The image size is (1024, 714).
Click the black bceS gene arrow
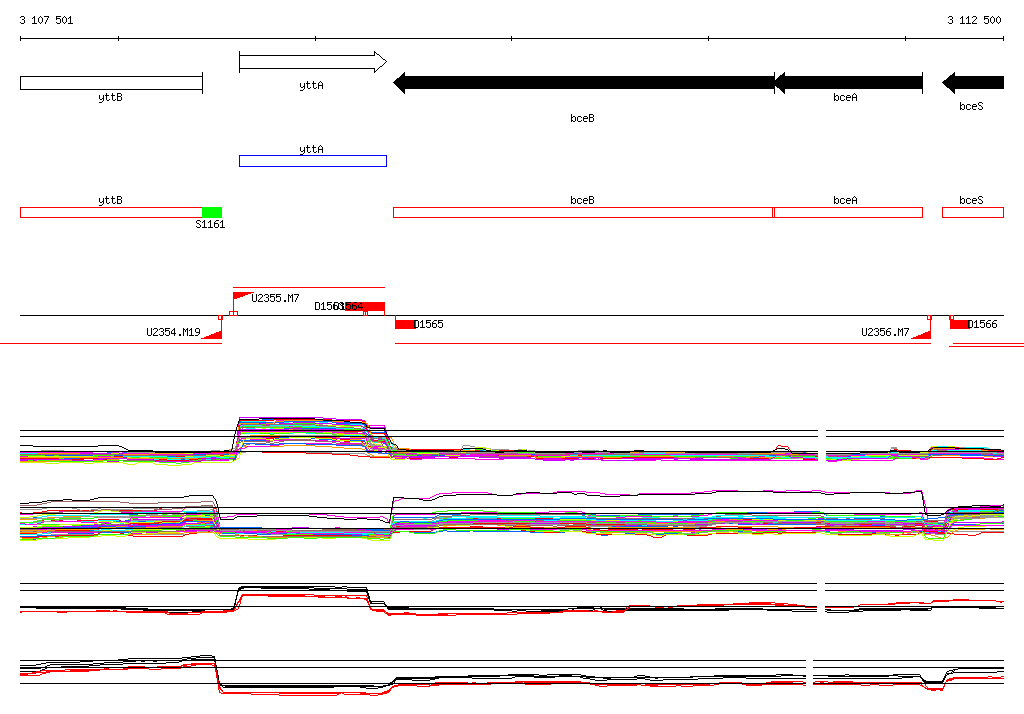tap(973, 83)
